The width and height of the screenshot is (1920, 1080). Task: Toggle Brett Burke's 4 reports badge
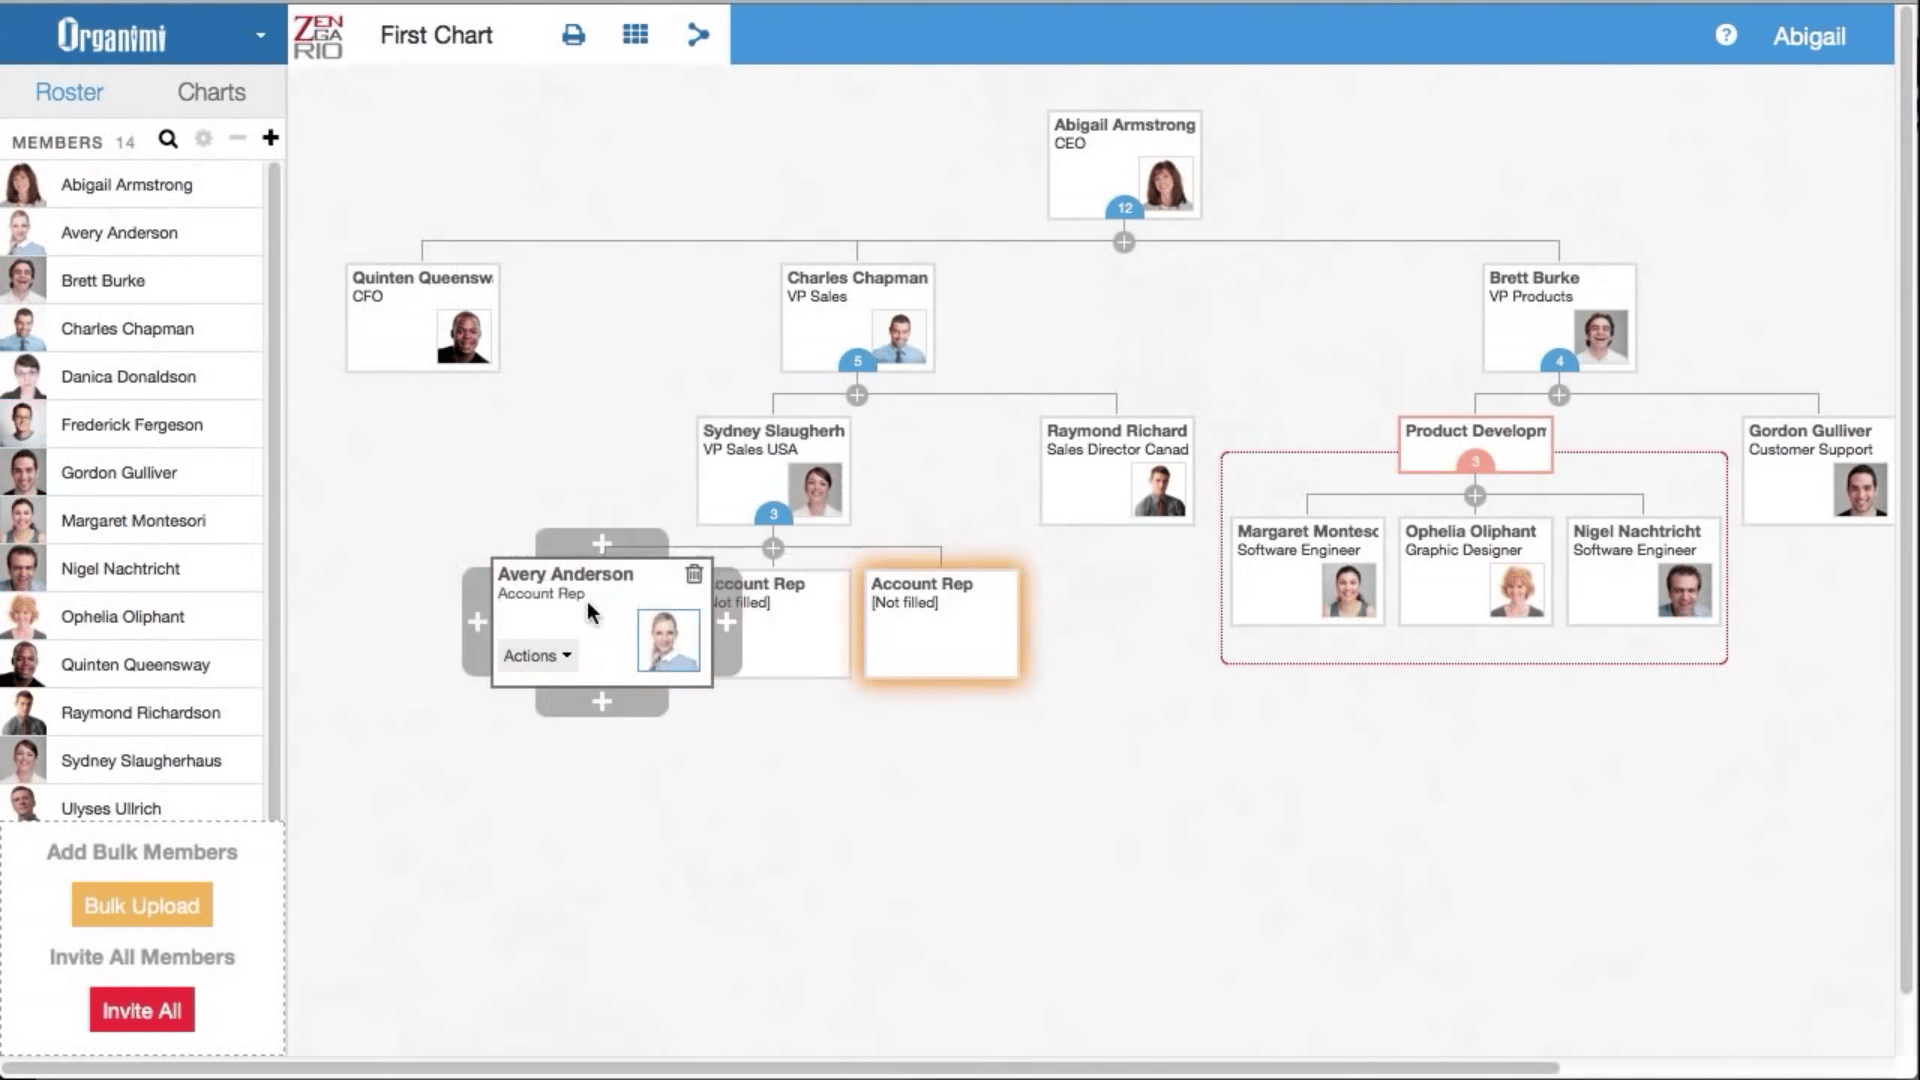coord(1558,361)
